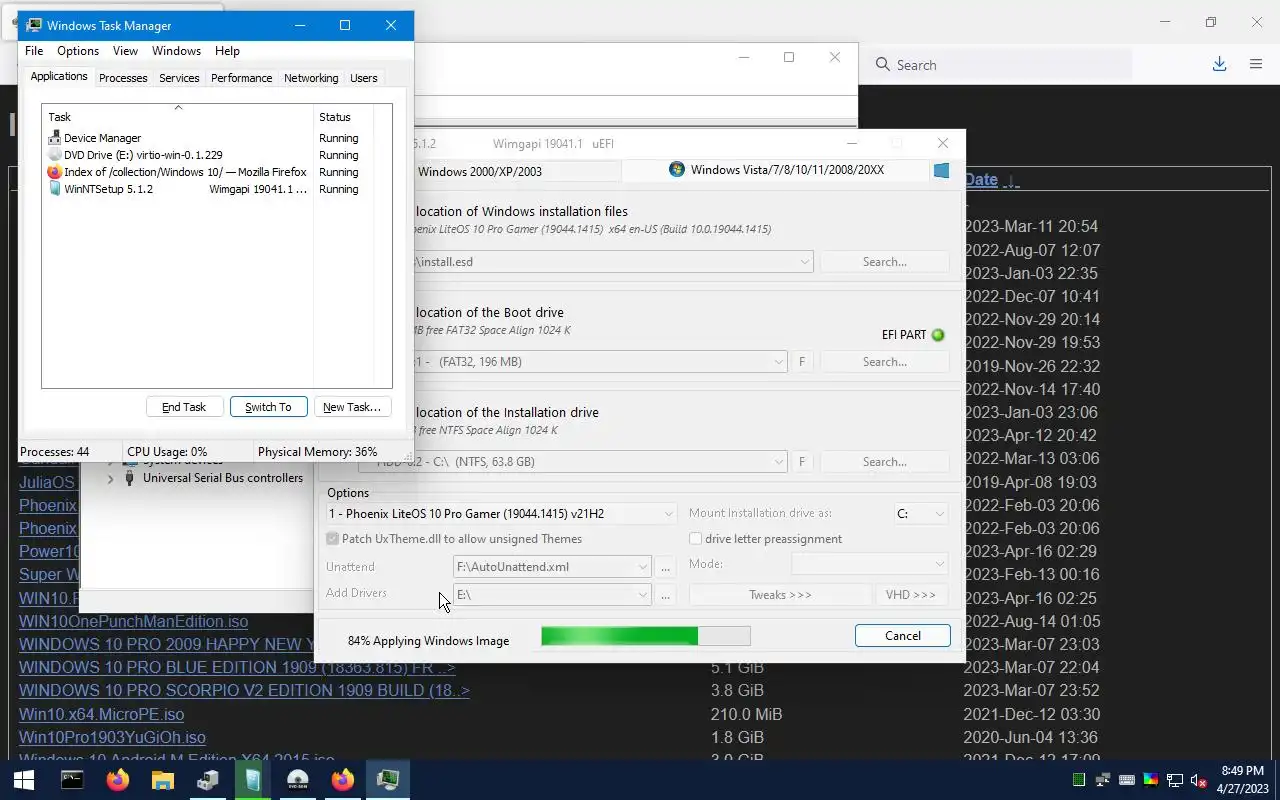Switch to Networking tab
1280x800 pixels.
click(311, 78)
